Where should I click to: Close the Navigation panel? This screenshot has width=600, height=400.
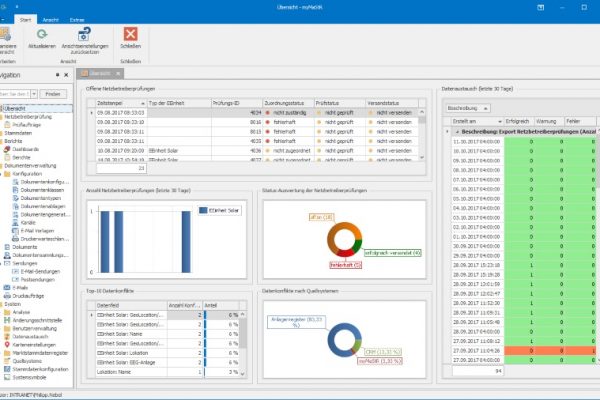pos(66,75)
